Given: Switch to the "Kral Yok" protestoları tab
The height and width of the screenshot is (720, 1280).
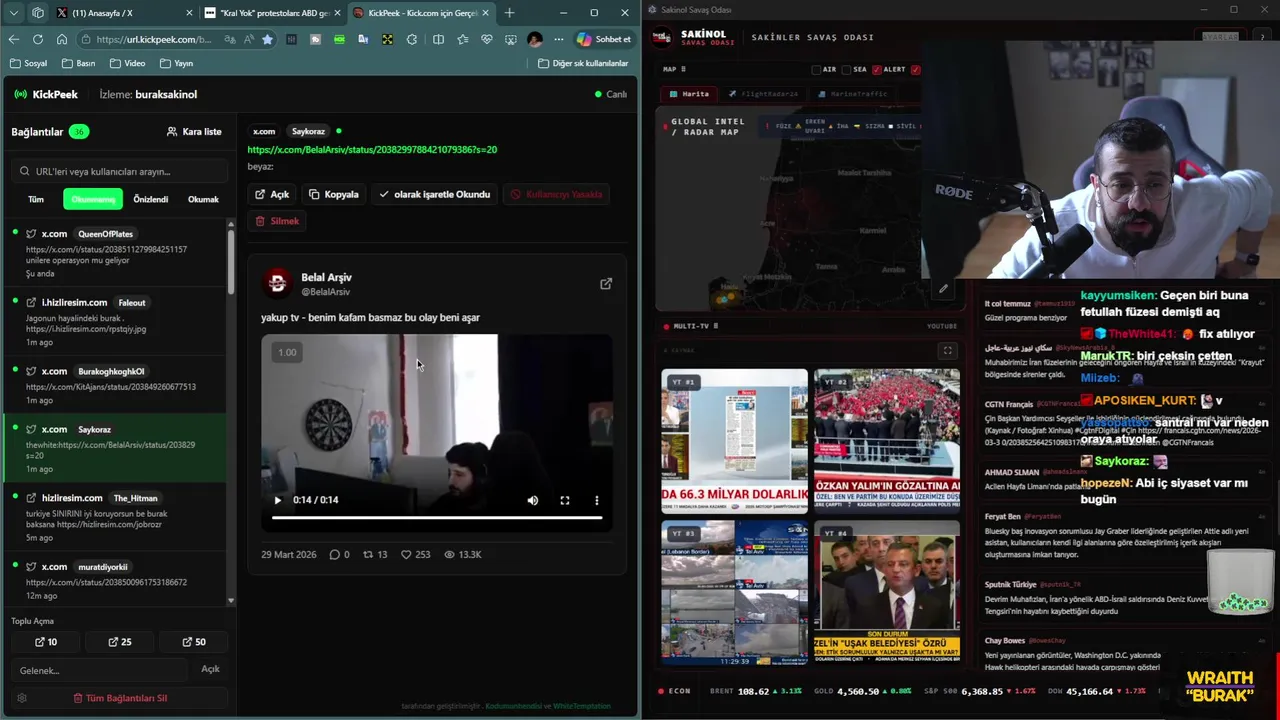Looking at the screenshot, I should [271, 13].
